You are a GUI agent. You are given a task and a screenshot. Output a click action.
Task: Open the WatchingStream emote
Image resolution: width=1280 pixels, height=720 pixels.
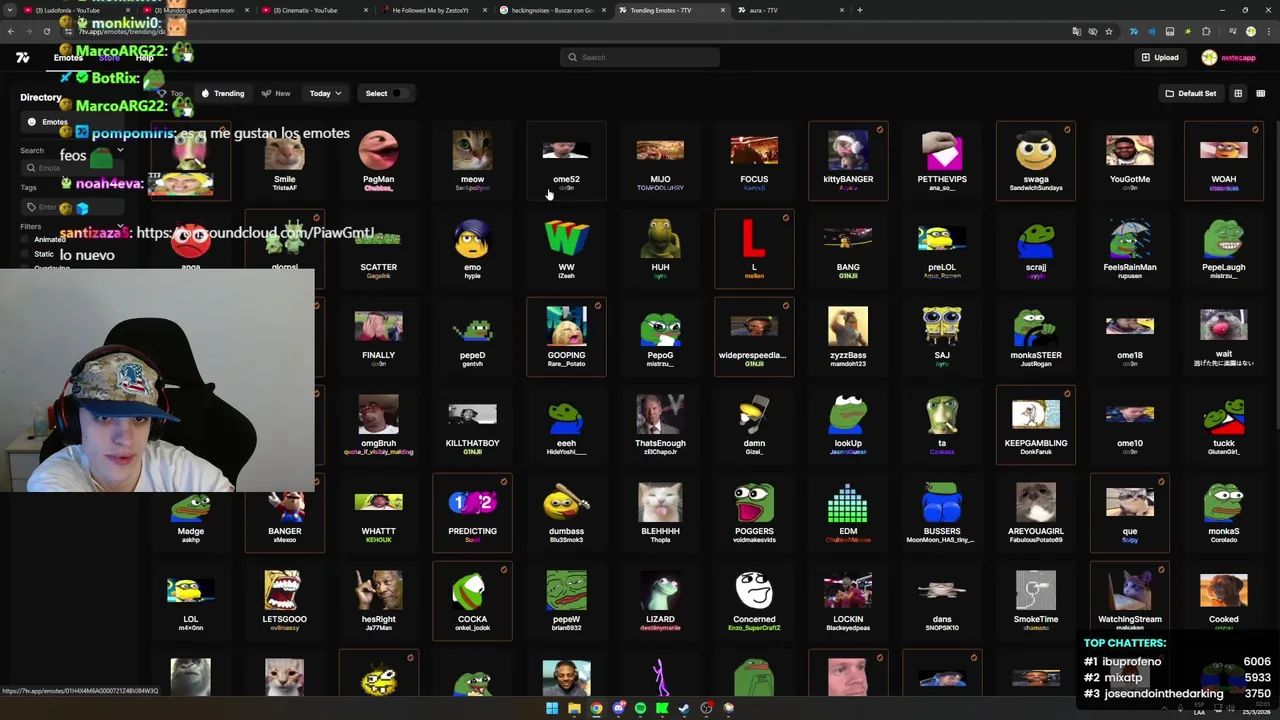[1130, 601]
